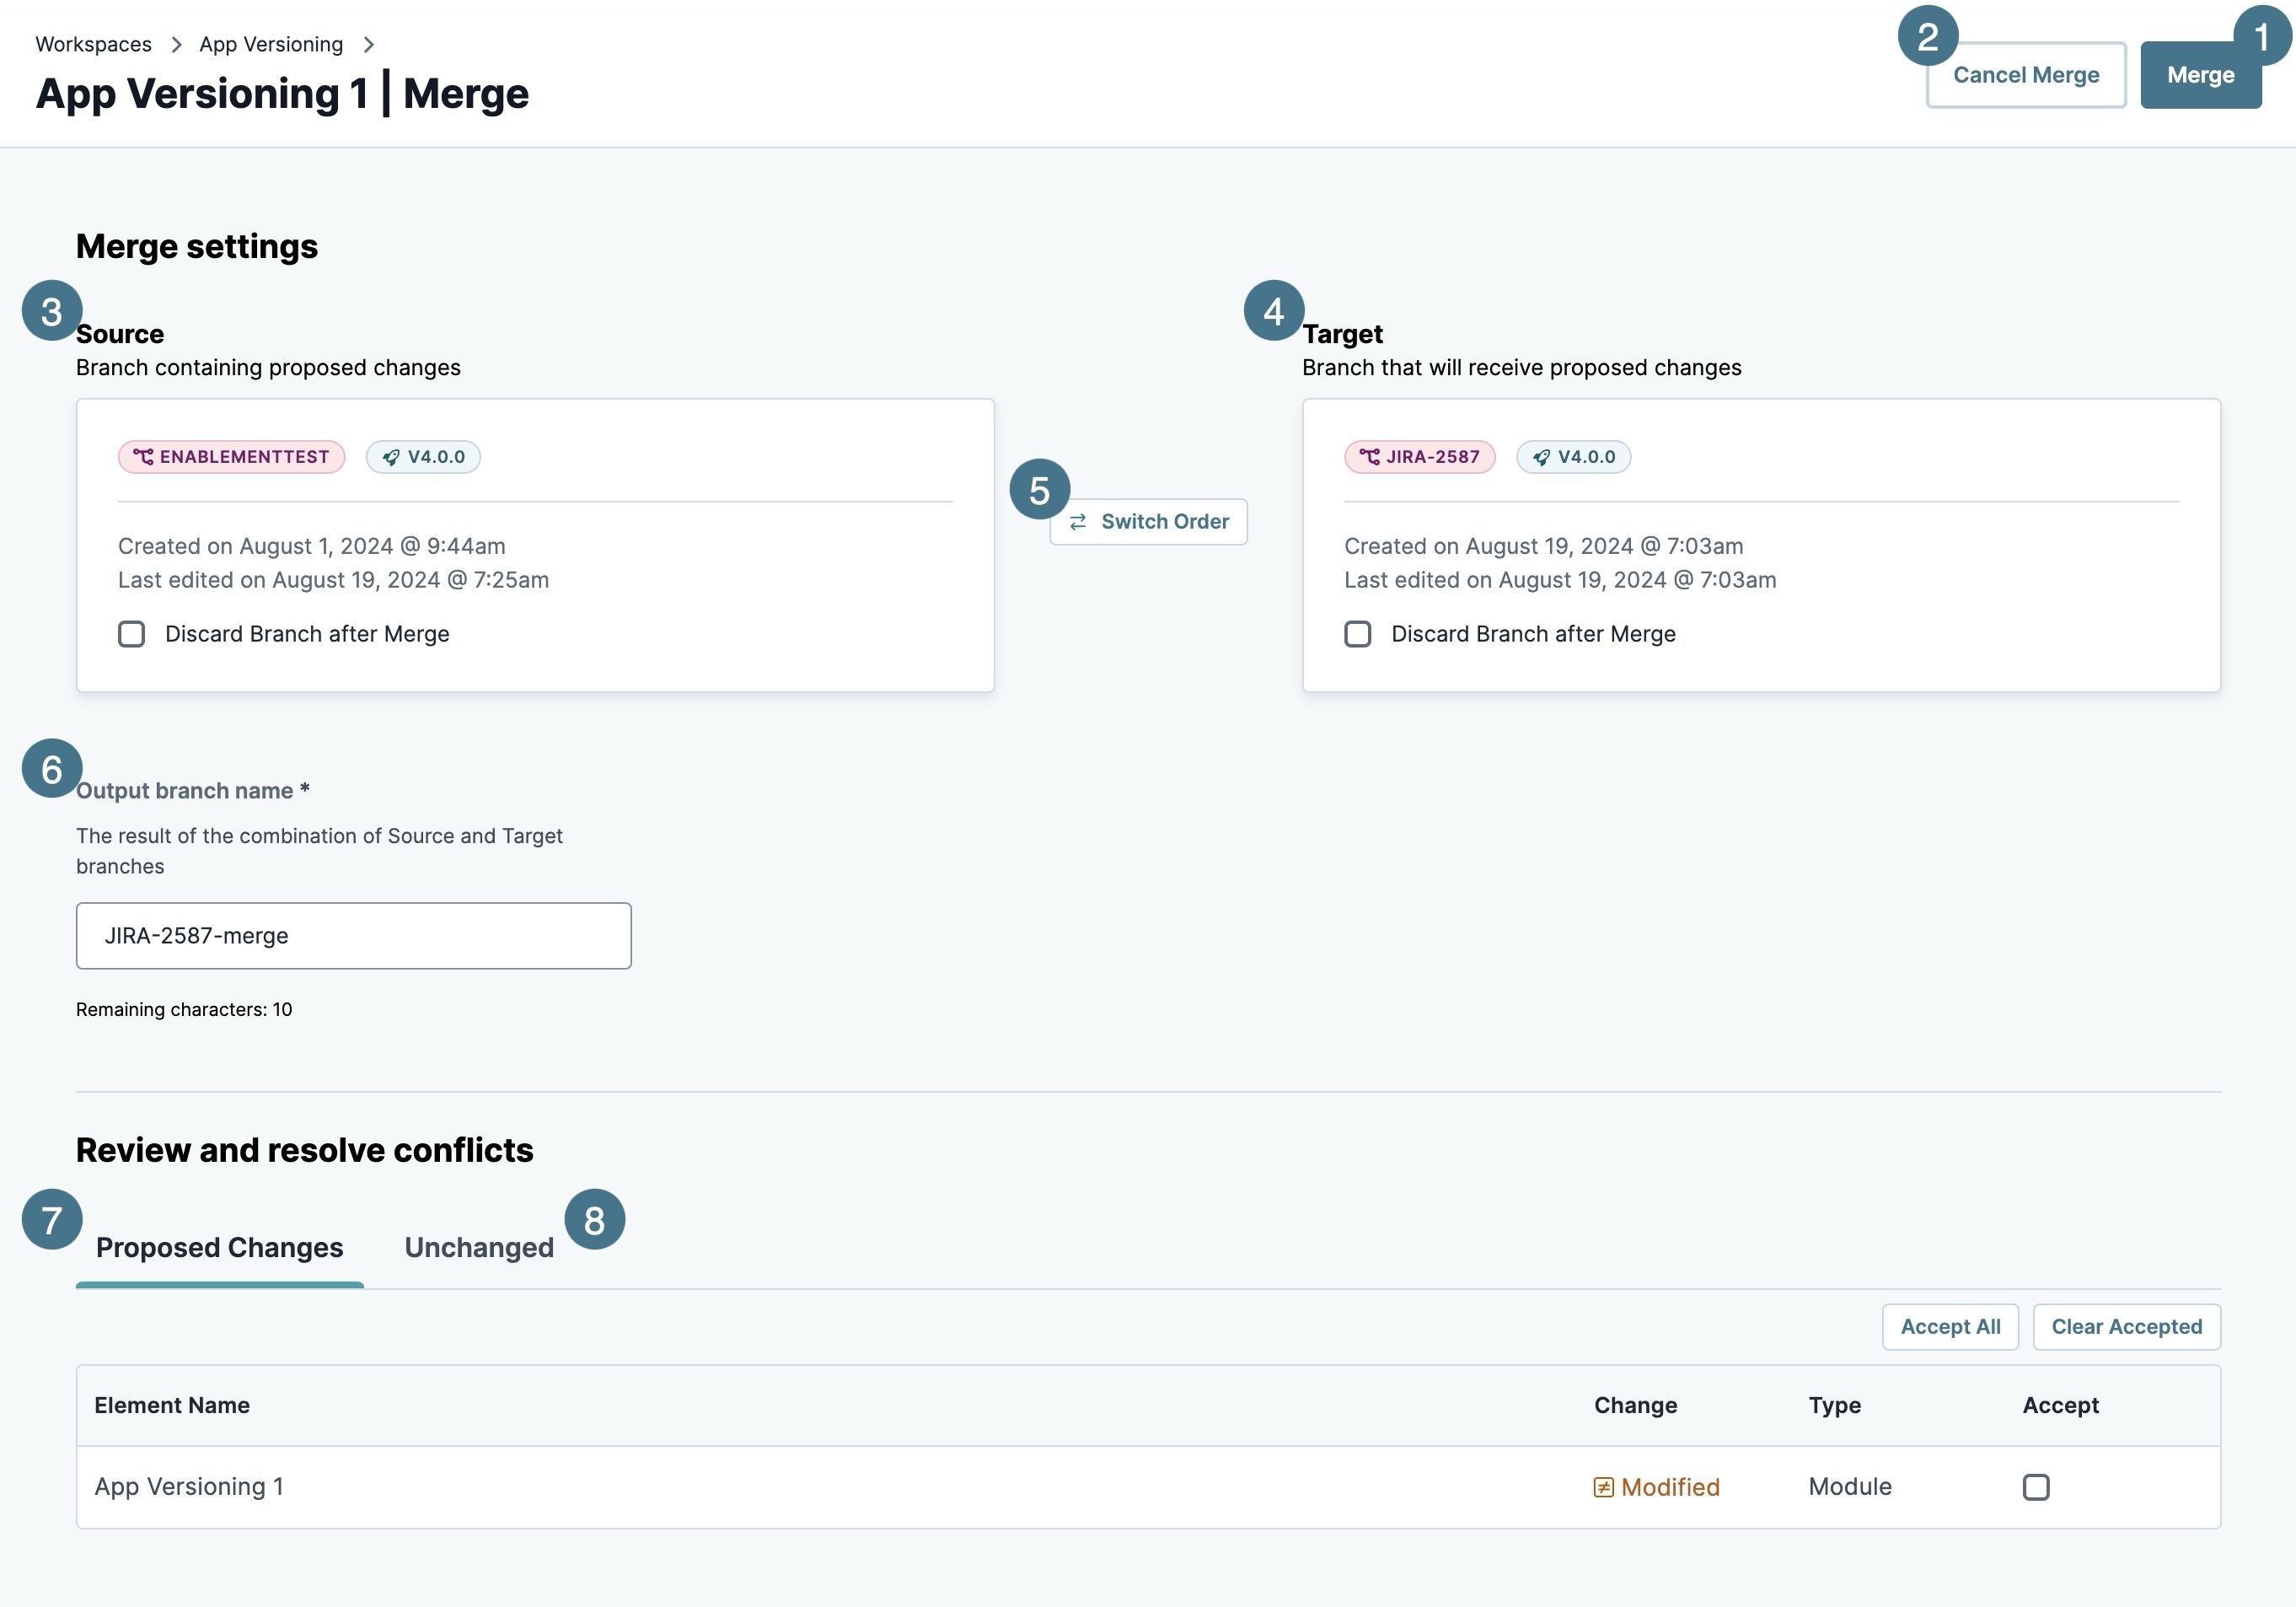The height and width of the screenshot is (1607, 2296).
Task: Click rocket icon on Target V4.0.0 badge
Action: click(x=1541, y=457)
